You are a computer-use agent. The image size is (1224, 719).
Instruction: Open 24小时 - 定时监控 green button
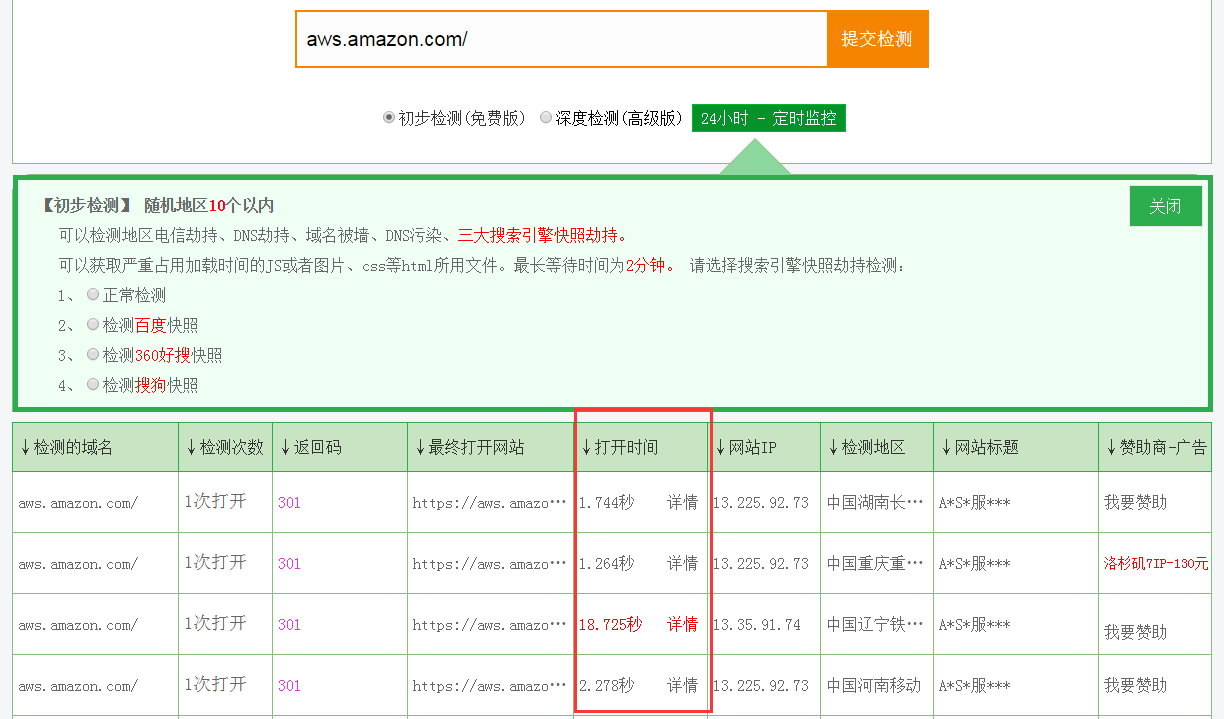tap(769, 118)
